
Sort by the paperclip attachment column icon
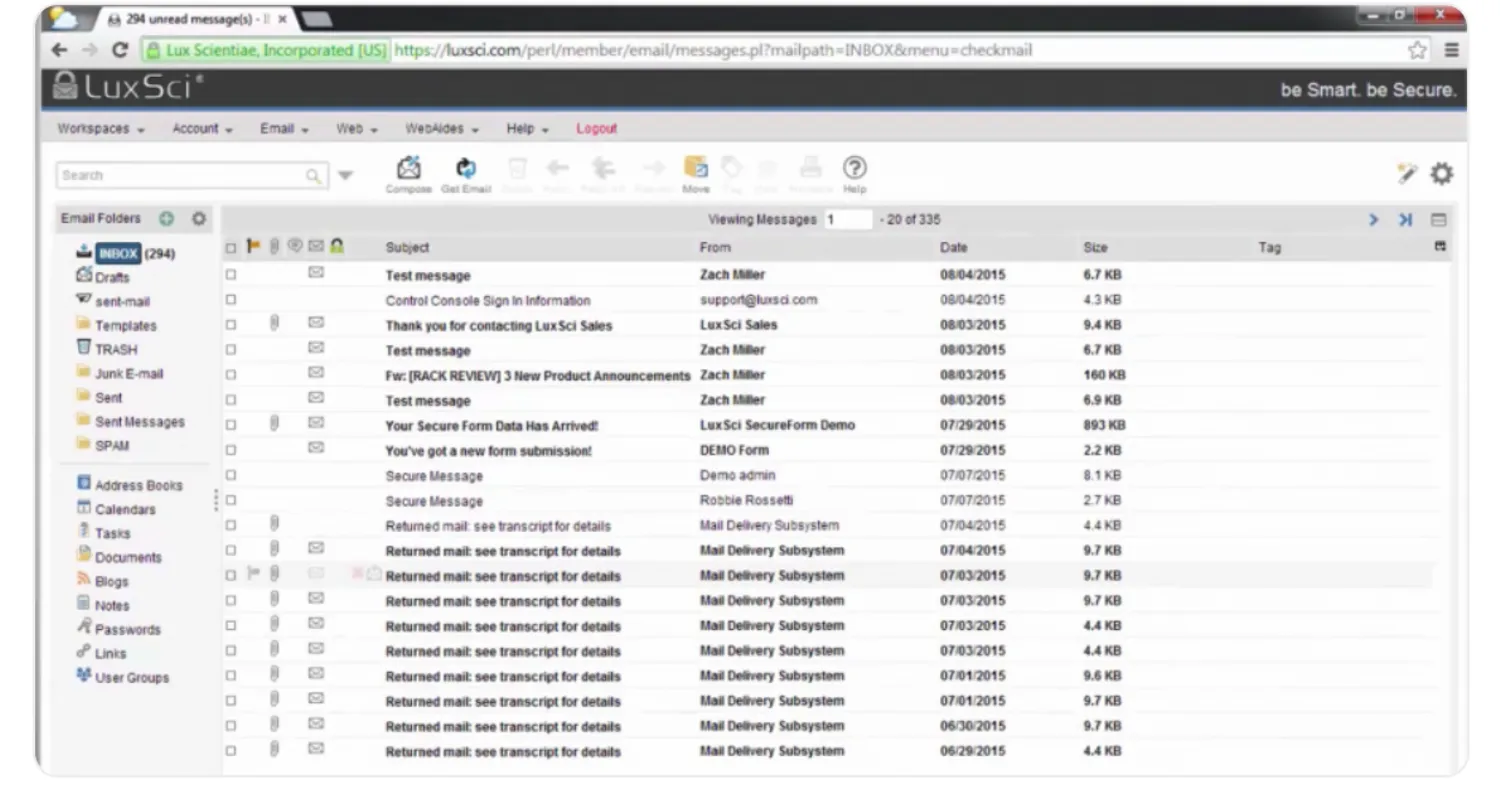click(x=274, y=246)
